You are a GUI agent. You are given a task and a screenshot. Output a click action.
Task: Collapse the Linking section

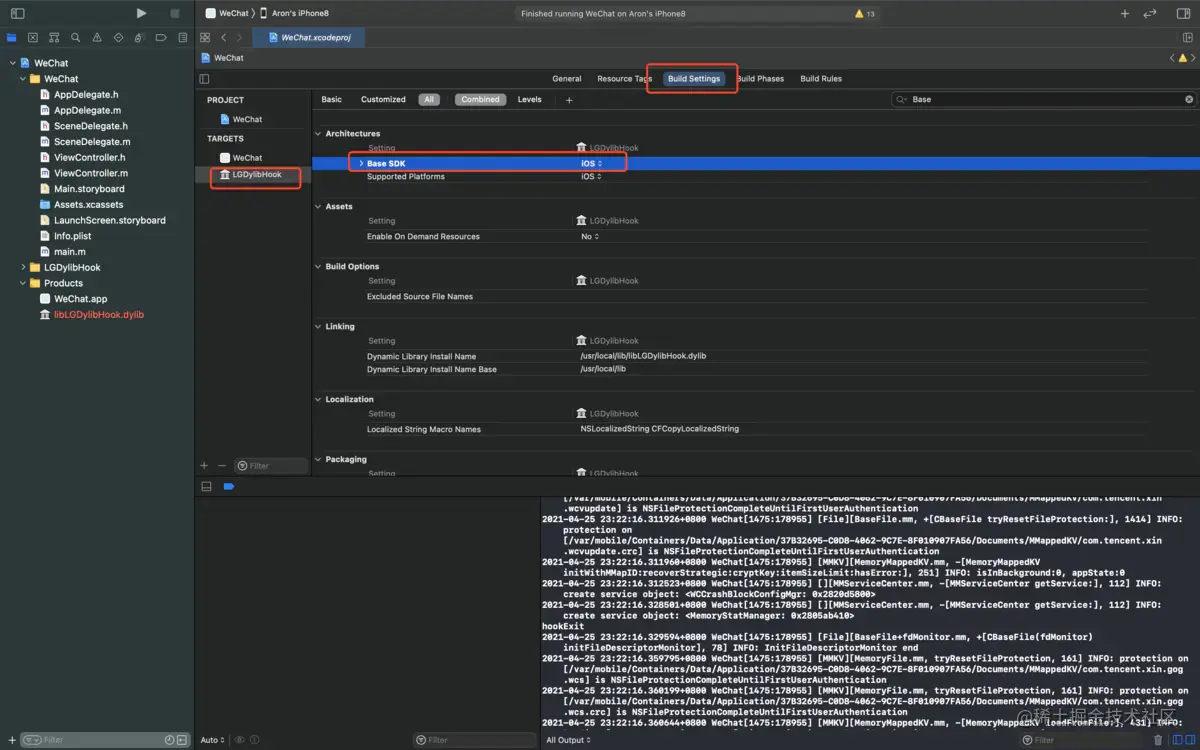pyautogui.click(x=318, y=326)
